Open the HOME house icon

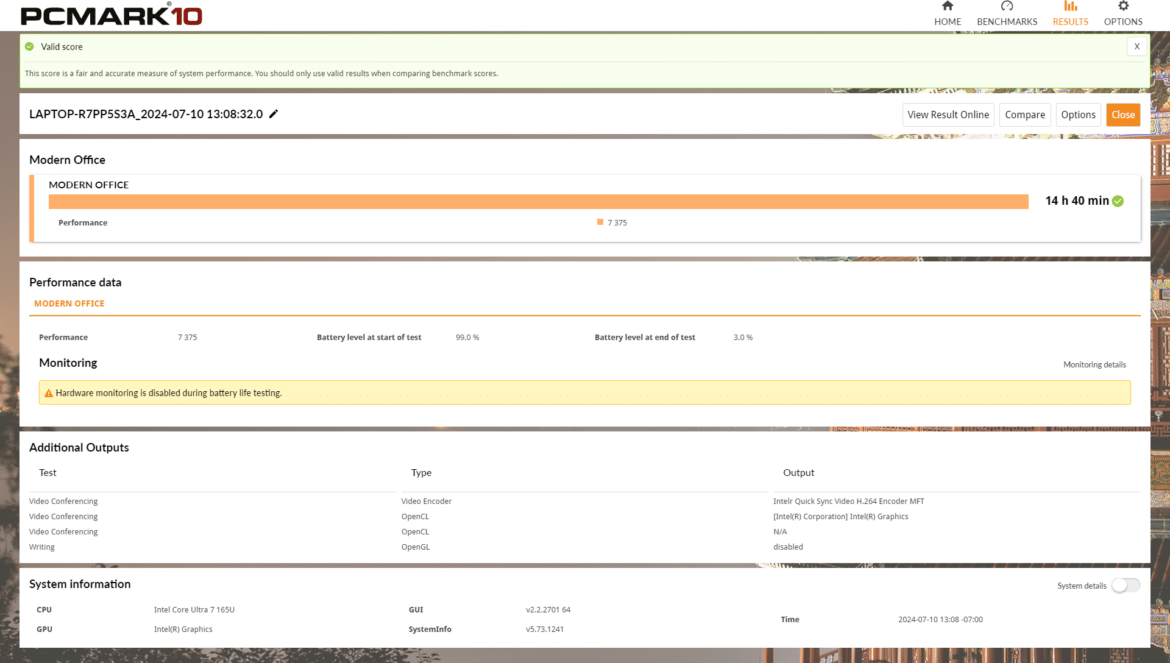click(x=947, y=6)
